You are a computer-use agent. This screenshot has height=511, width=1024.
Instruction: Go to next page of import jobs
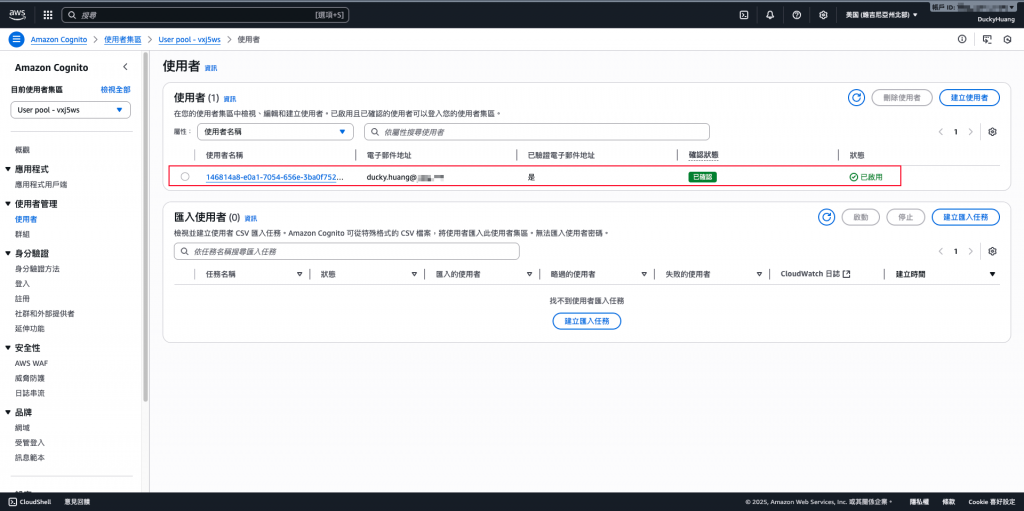[x=970, y=251]
